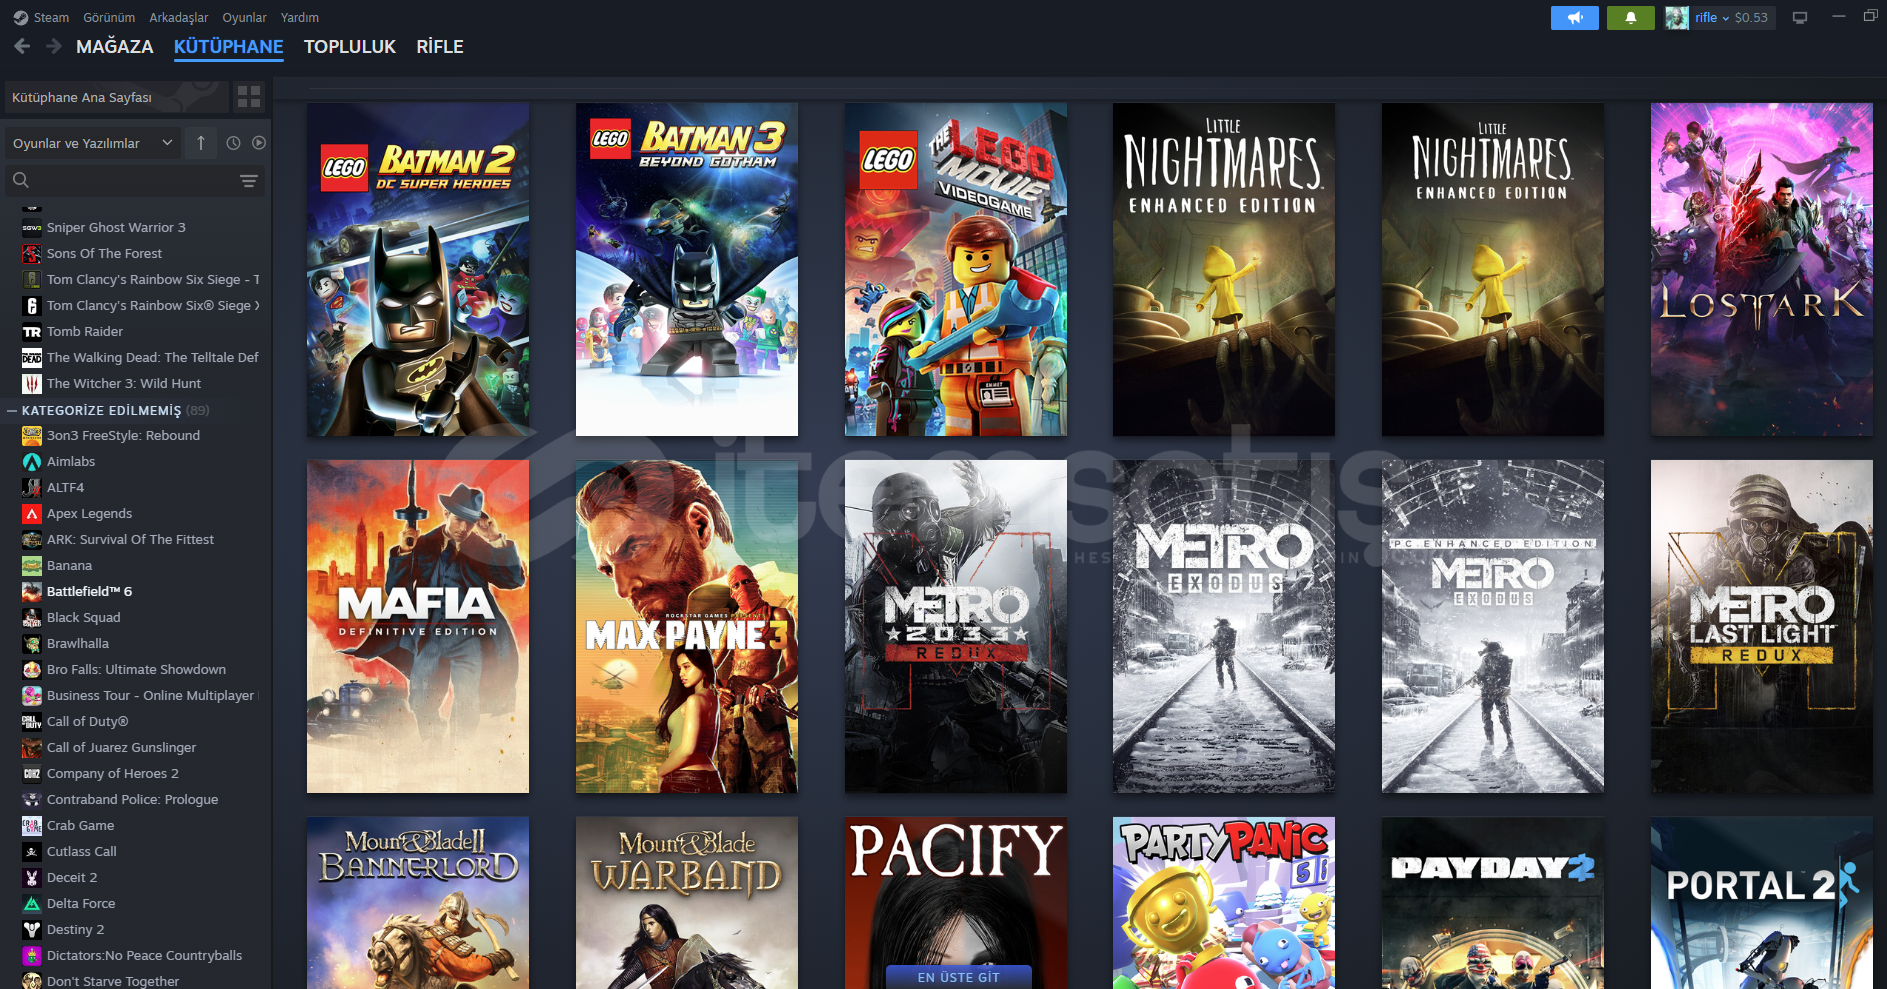Image resolution: width=1887 pixels, height=989 pixels.
Task: Go back with the left arrow
Action: coord(22,46)
